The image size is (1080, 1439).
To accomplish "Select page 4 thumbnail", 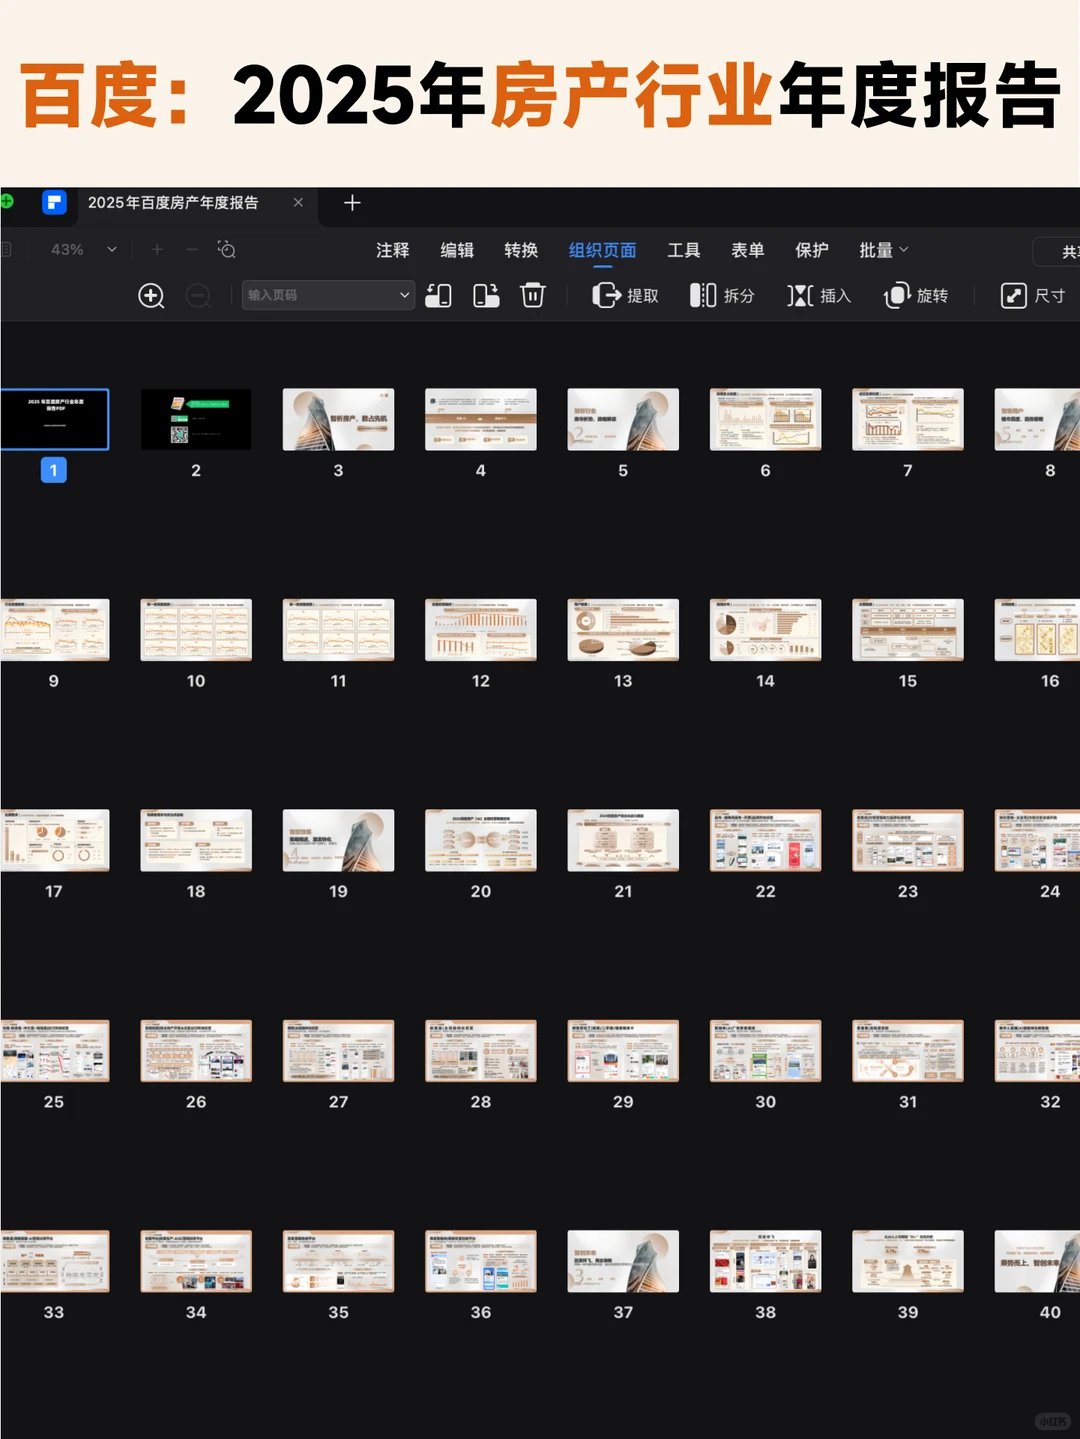I will point(481,419).
